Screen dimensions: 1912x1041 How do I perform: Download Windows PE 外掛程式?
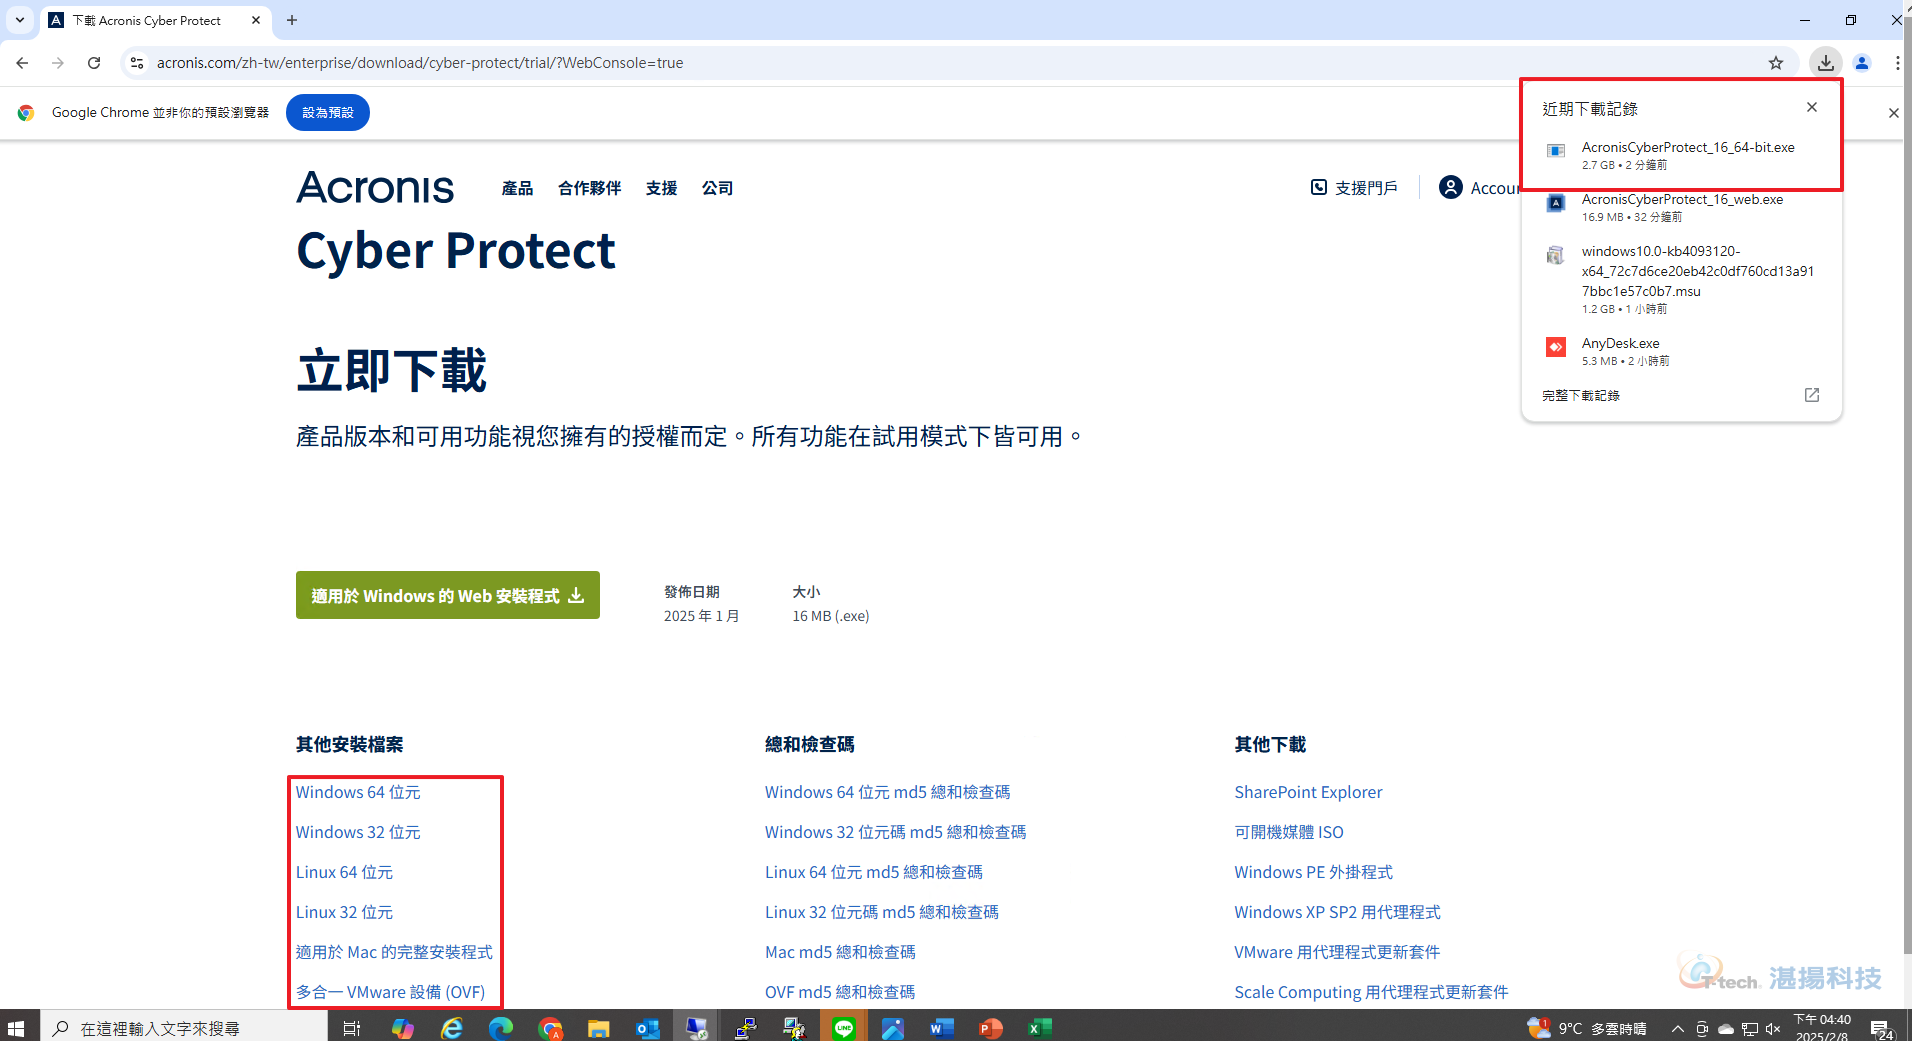click(1313, 872)
